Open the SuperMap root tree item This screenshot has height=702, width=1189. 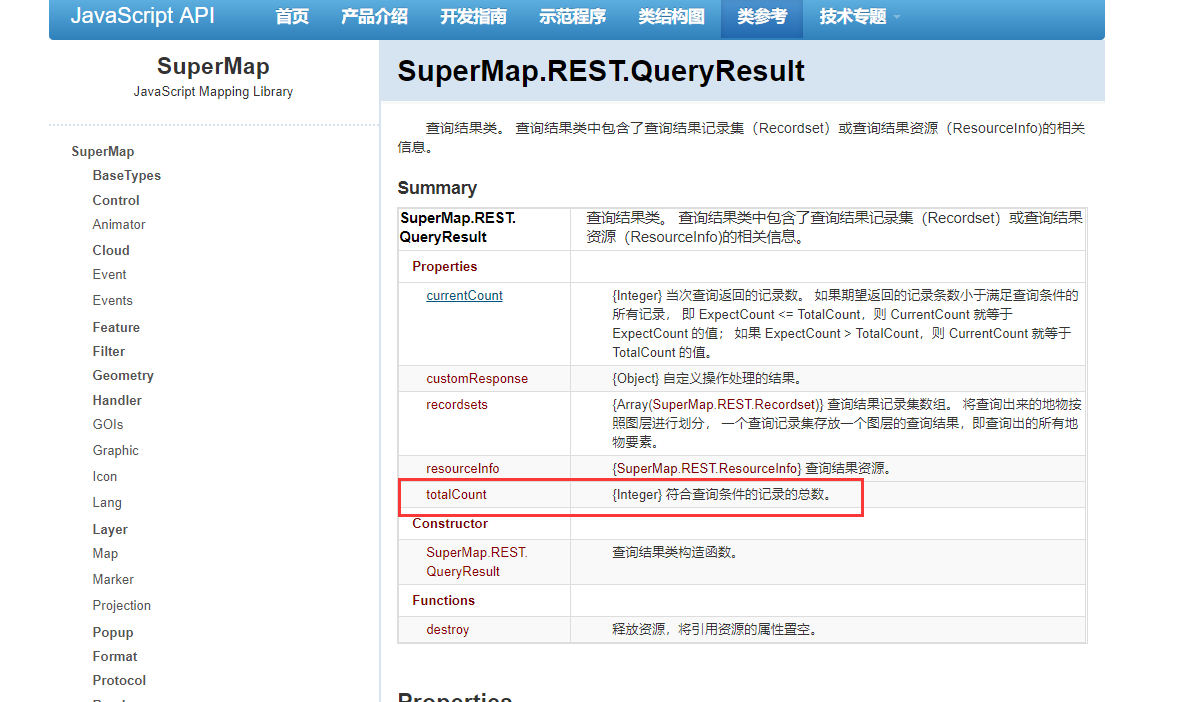pos(102,152)
